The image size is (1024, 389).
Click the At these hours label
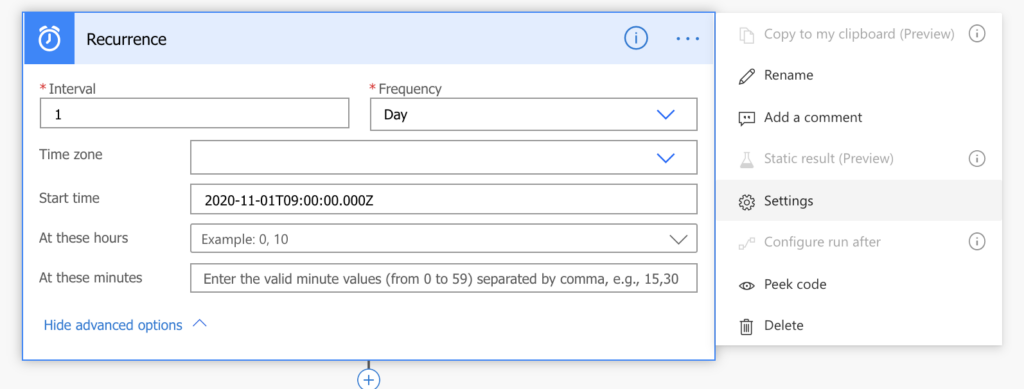tap(84, 238)
